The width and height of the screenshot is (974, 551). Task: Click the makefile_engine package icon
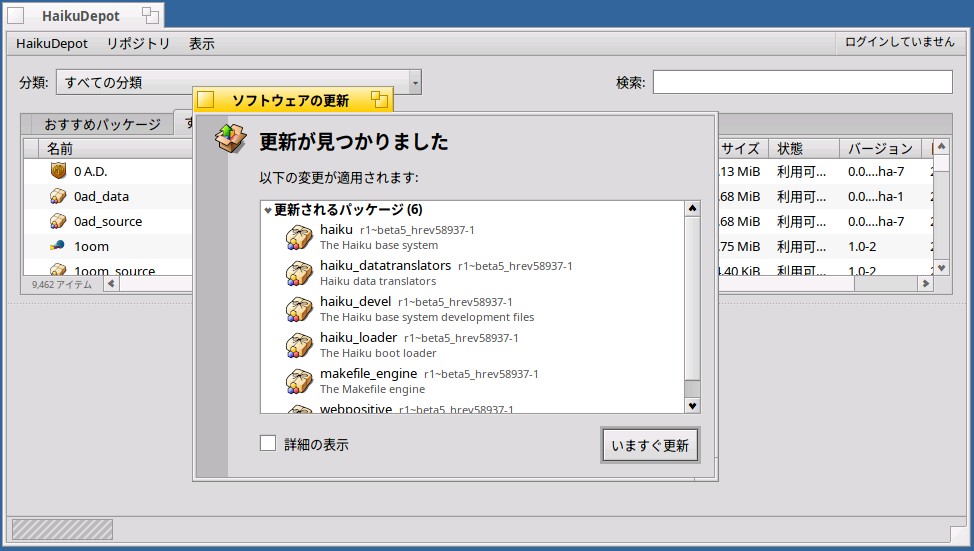point(299,381)
